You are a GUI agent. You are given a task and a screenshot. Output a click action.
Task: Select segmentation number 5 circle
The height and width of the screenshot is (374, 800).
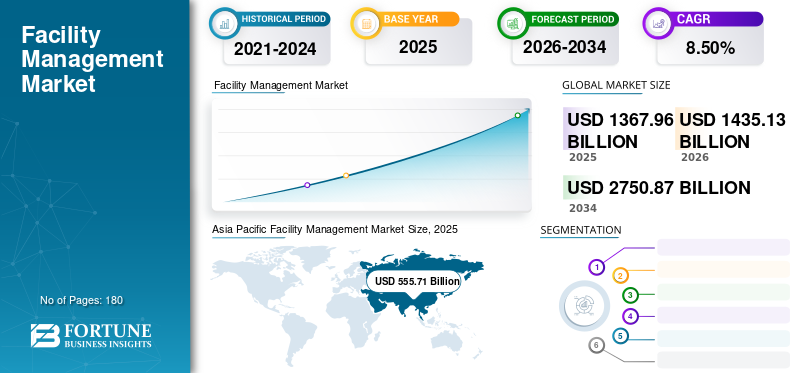click(x=620, y=336)
